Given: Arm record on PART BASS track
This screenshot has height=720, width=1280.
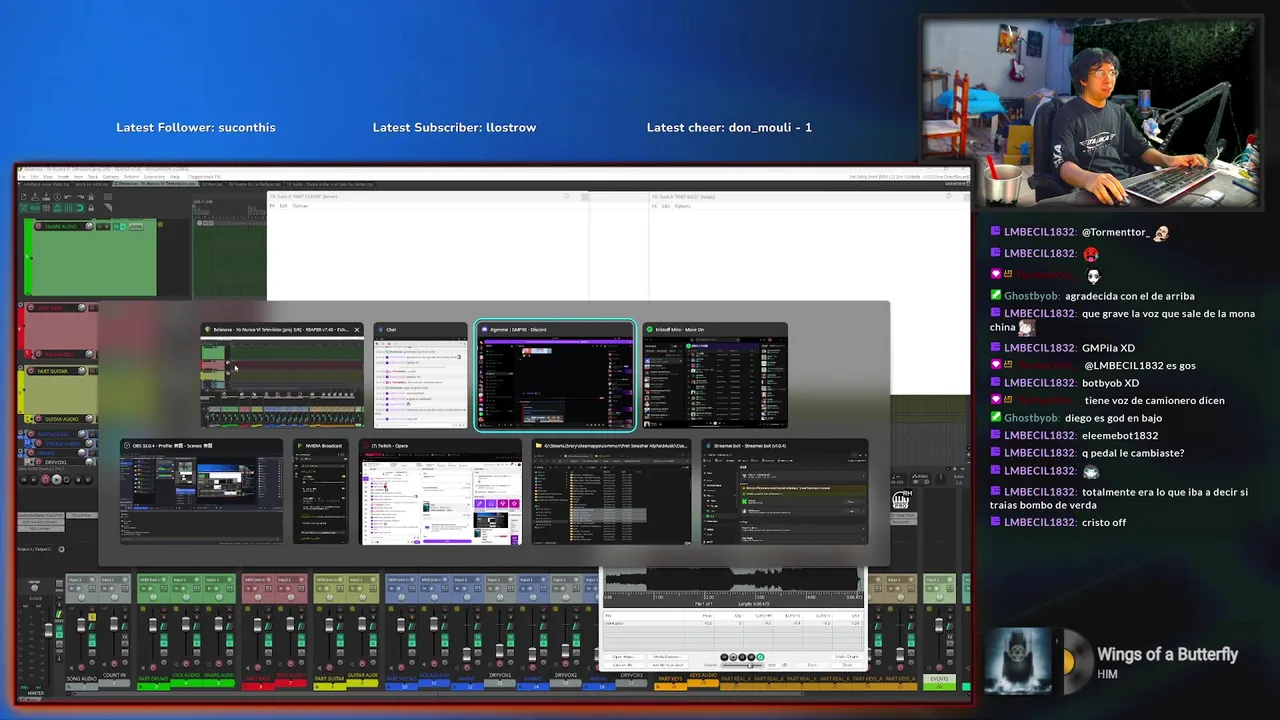Looking at the screenshot, I should 31,308.
